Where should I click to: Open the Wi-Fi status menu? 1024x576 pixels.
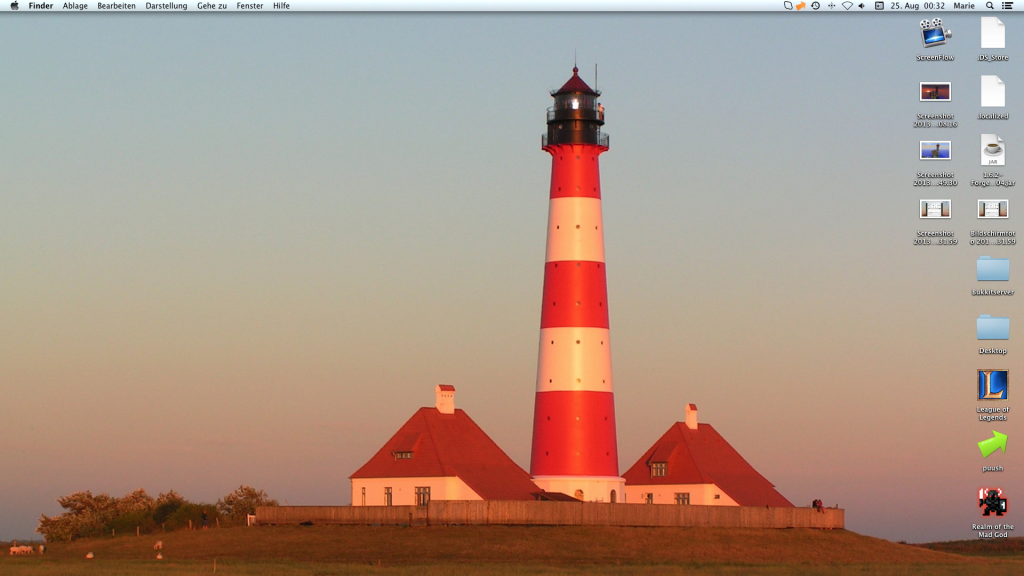(847, 6)
